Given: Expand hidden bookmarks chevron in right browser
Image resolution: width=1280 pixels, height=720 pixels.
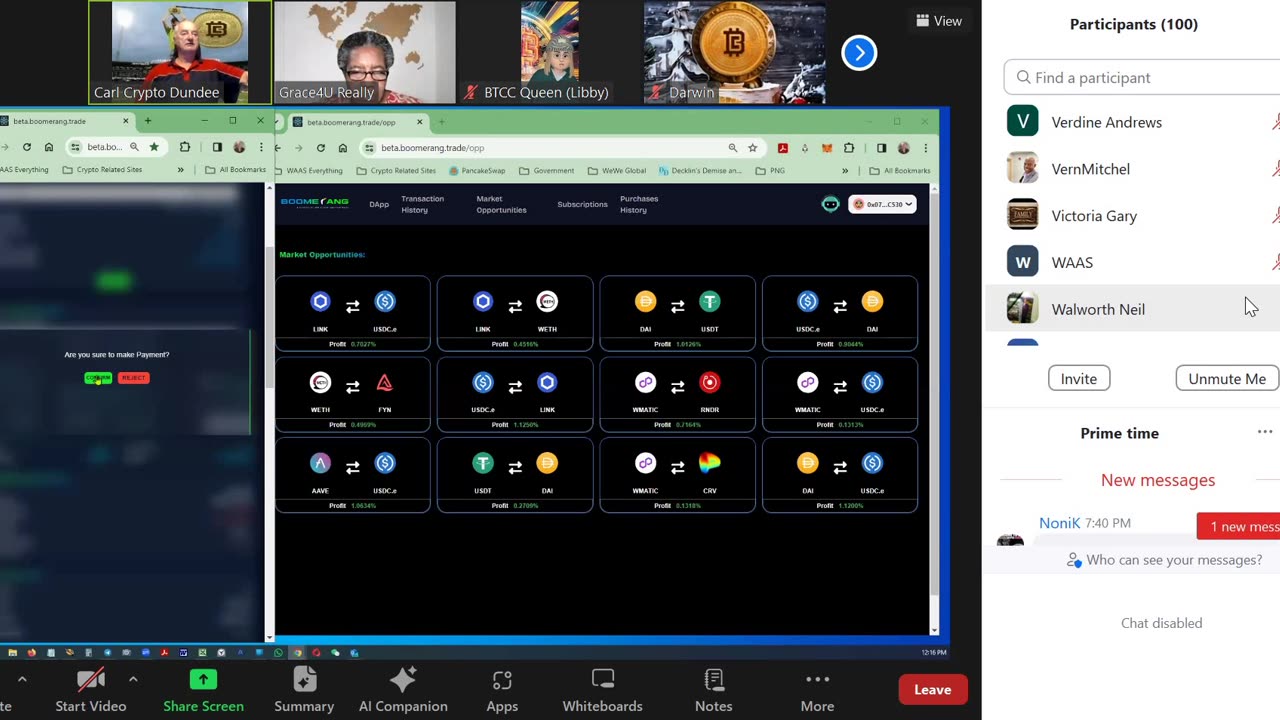Looking at the screenshot, I should pos(845,170).
